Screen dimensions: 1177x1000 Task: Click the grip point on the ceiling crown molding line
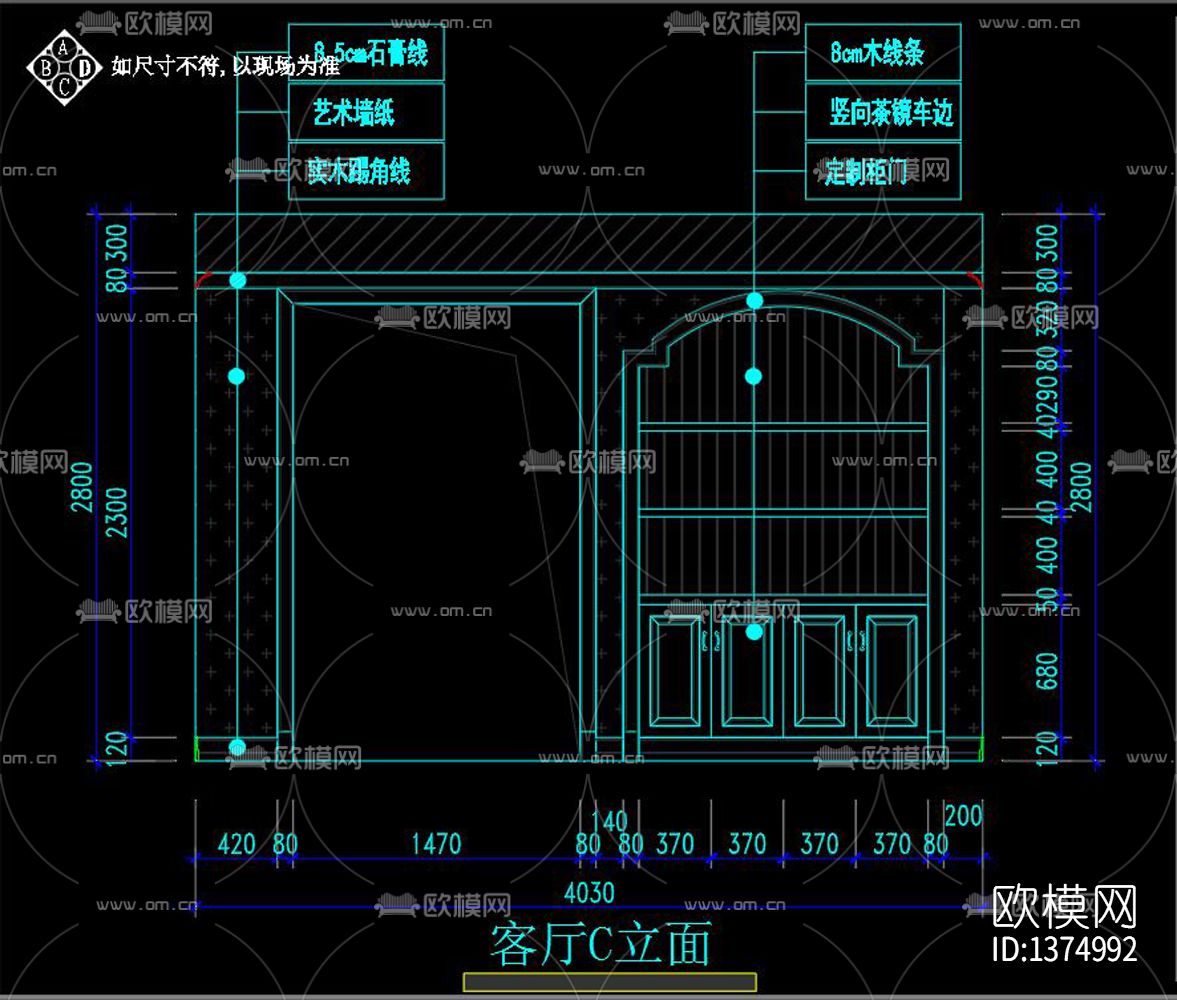[236, 280]
